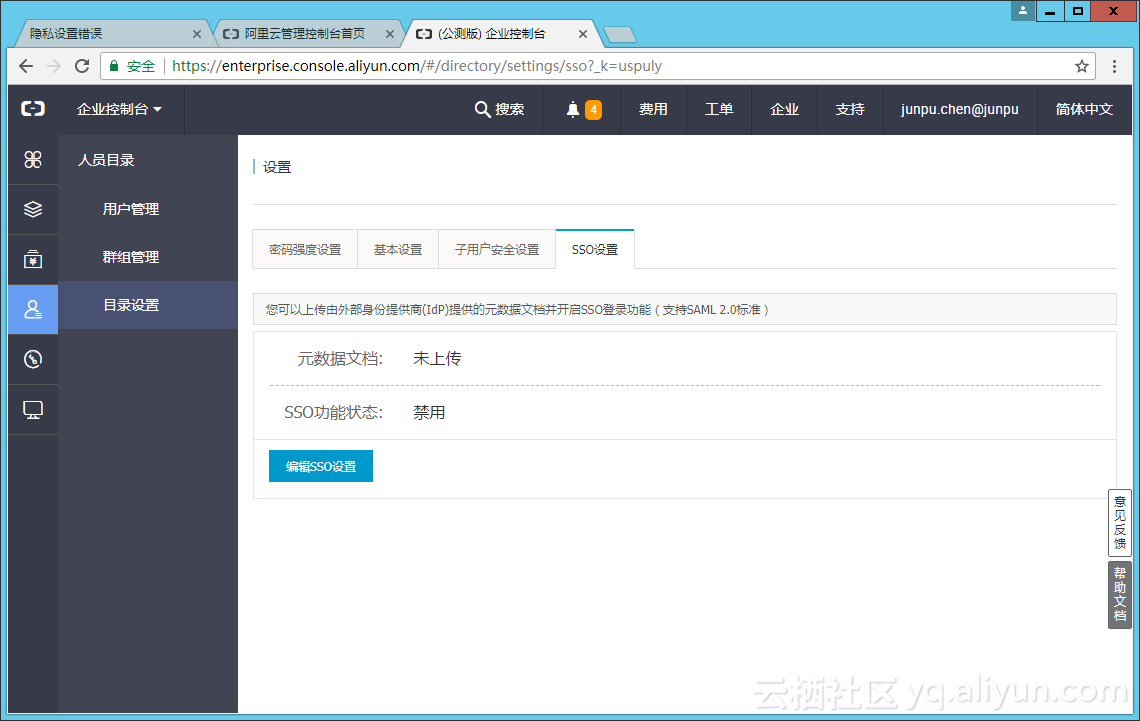
Task: Open notifications via the bell showing 4
Action: click(x=581, y=110)
